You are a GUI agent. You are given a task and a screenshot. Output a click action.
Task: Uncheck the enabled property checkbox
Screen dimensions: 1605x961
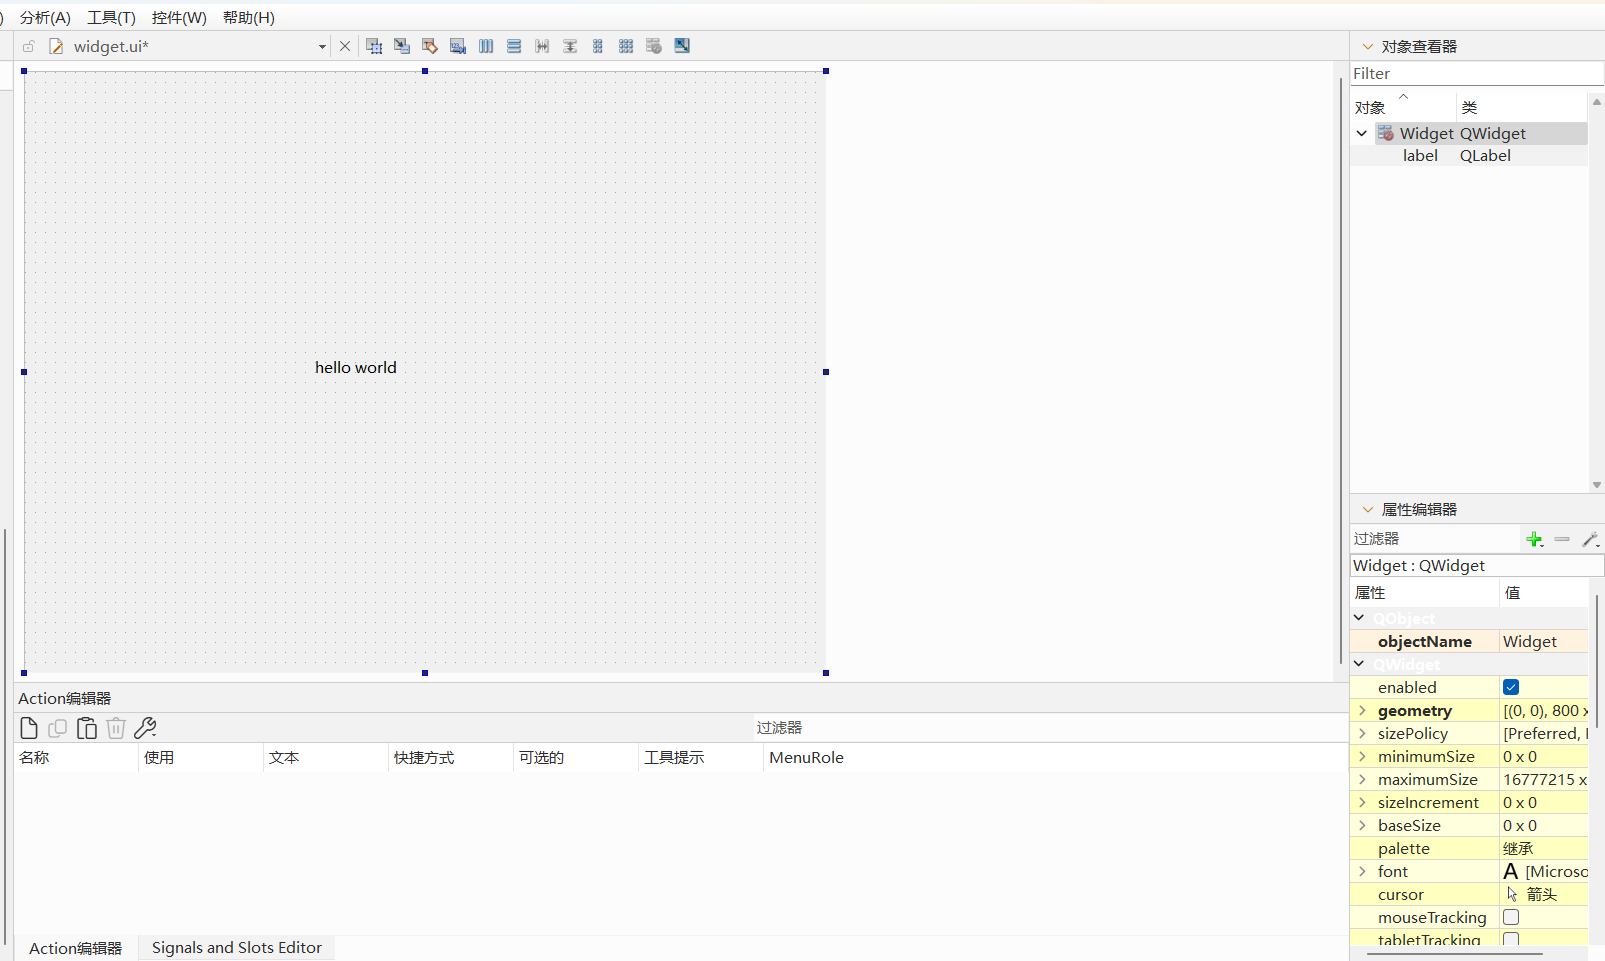[x=1511, y=687]
